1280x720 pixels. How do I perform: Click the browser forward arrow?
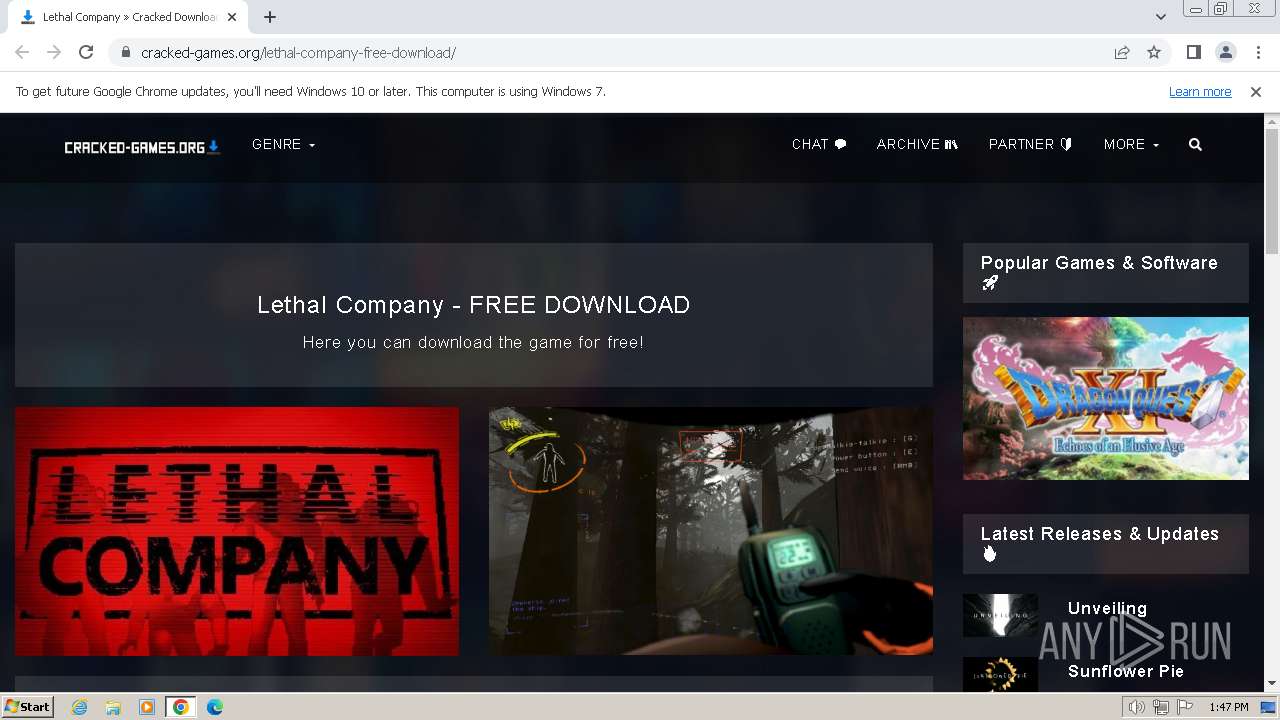(54, 52)
